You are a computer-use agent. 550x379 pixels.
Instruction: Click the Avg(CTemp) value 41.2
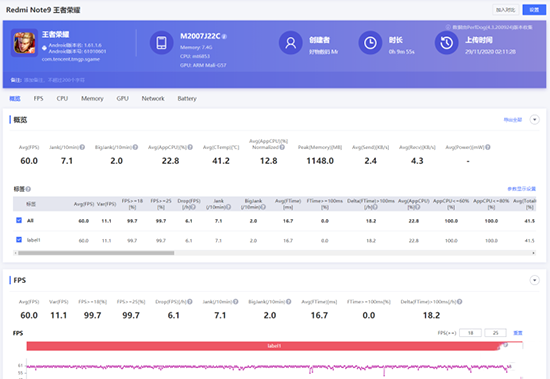click(221, 161)
